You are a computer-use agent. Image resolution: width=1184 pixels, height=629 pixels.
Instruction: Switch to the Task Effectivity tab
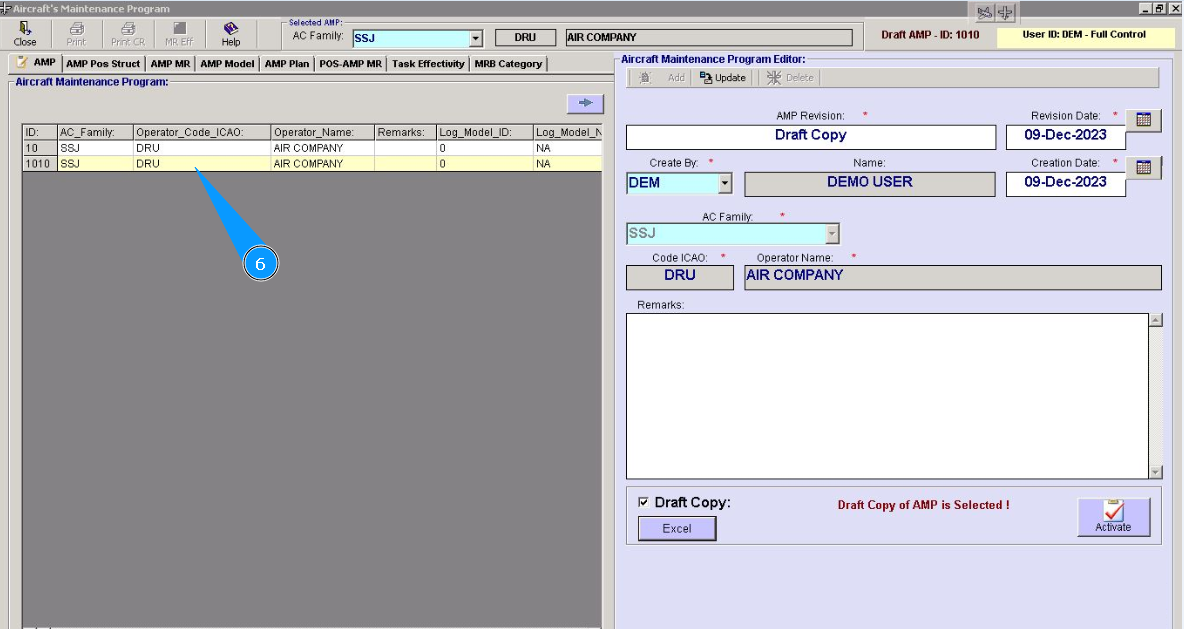coord(428,63)
